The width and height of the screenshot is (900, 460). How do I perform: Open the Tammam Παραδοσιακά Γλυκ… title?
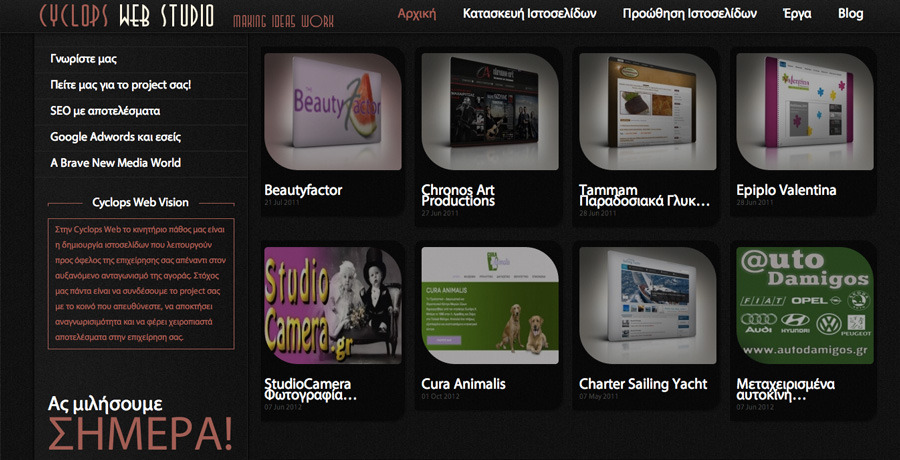pos(645,196)
